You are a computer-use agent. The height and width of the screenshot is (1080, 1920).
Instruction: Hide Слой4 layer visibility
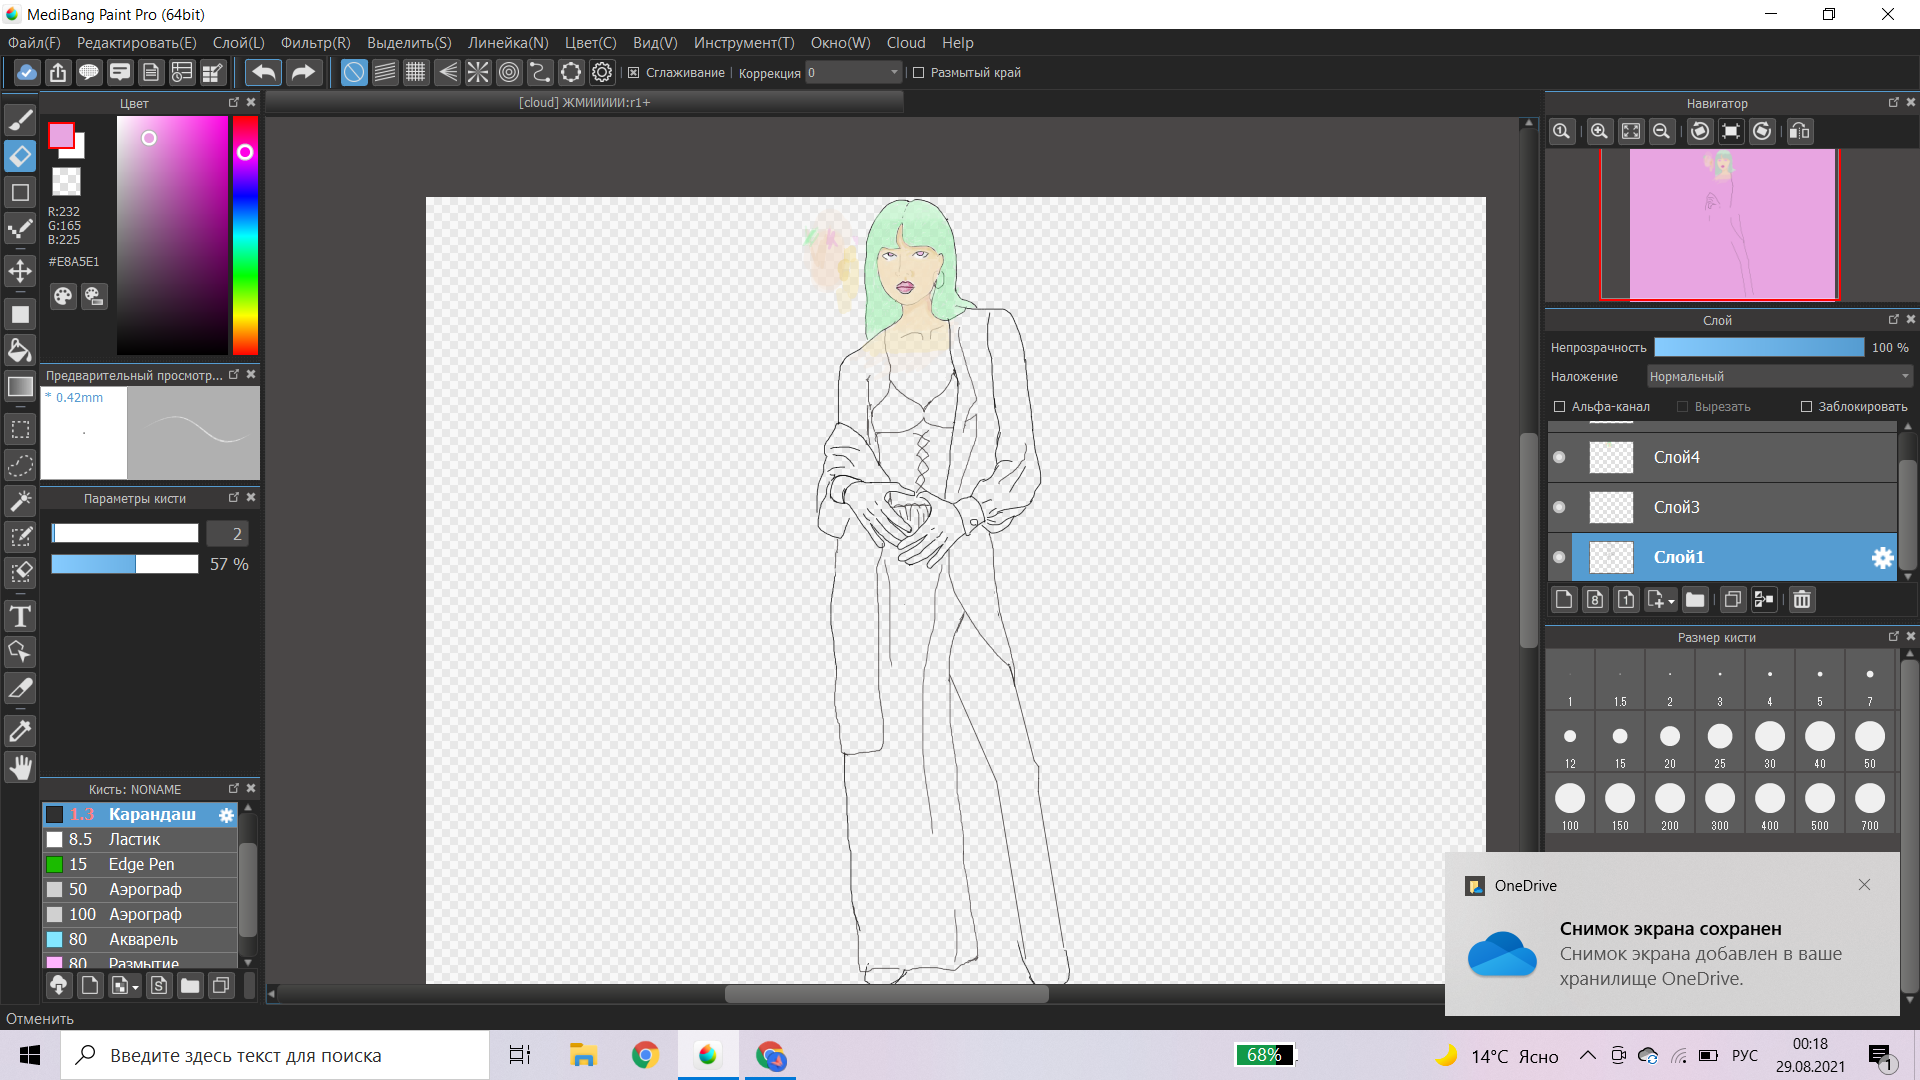(x=1559, y=457)
